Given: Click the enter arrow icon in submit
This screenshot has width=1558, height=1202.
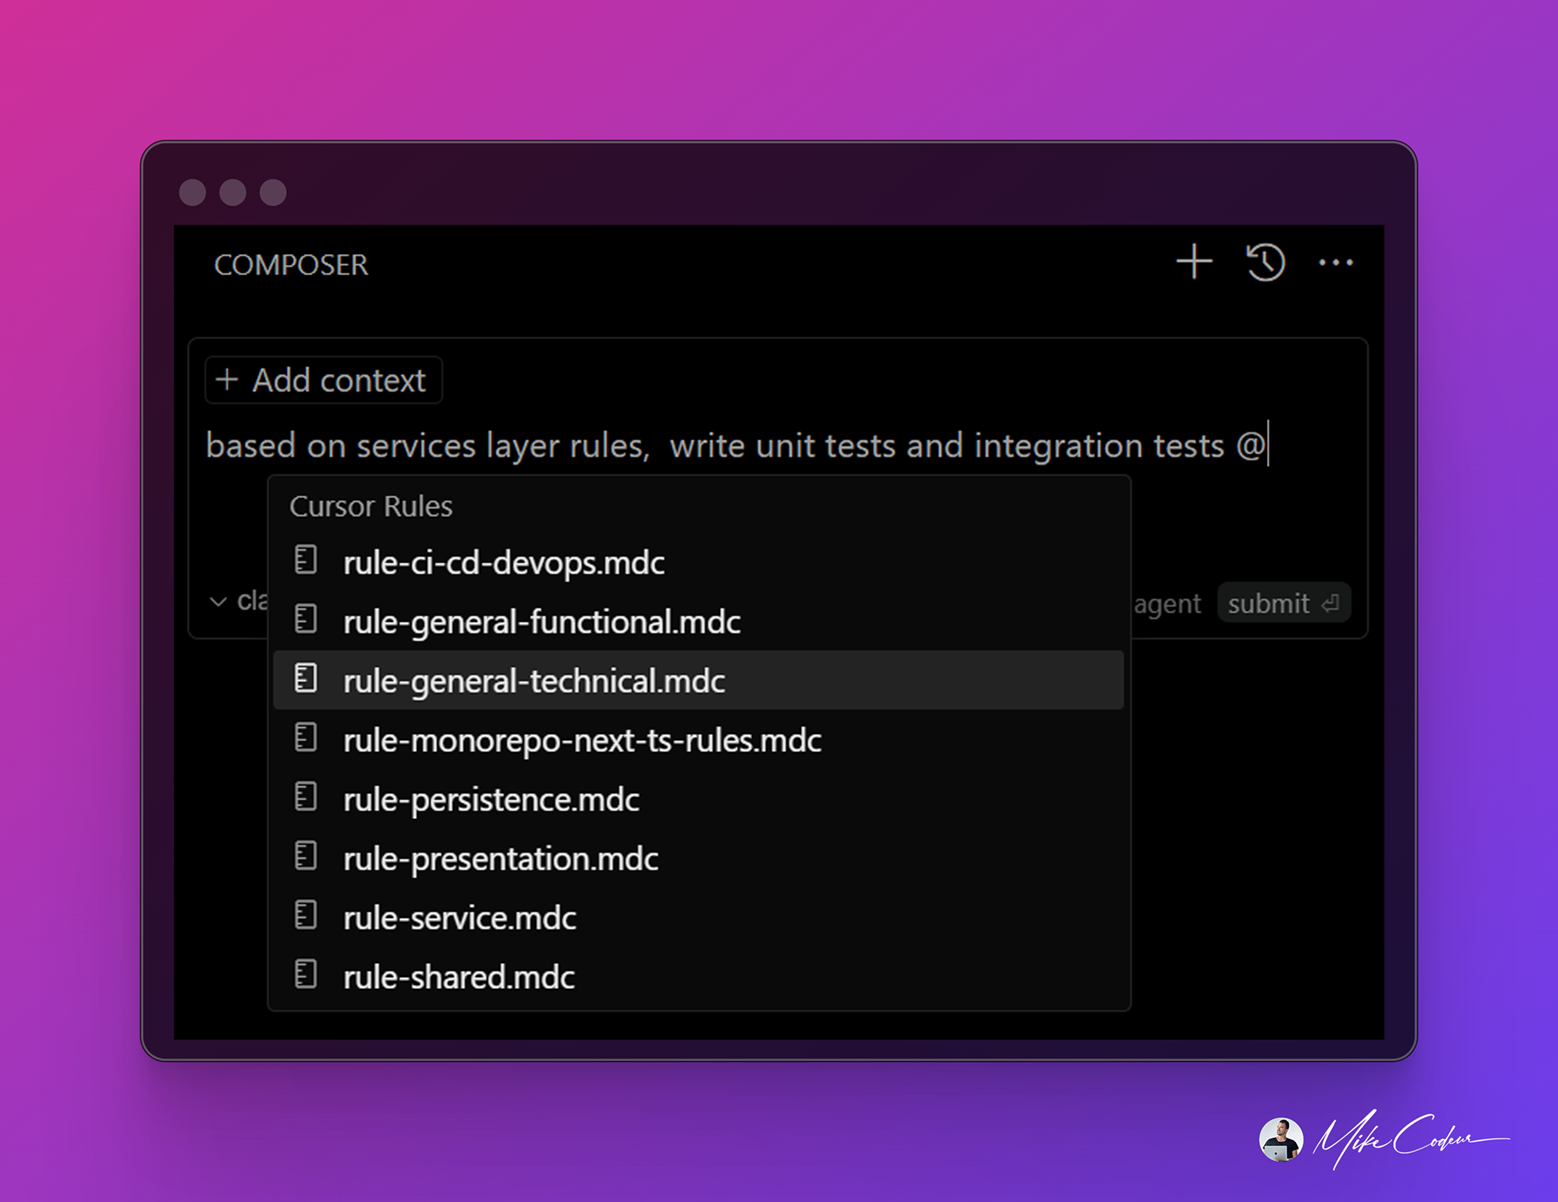Looking at the screenshot, I should 1330,604.
